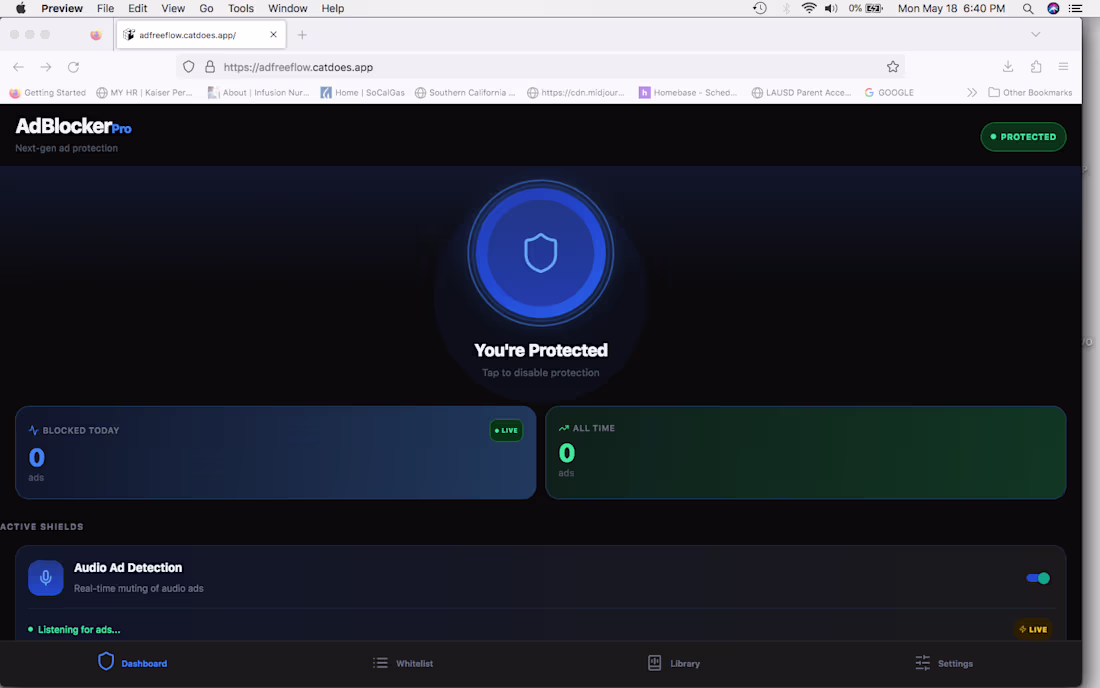Click the Bluetooth menu bar icon
The image size is (1100, 688).
[x=786, y=8]
